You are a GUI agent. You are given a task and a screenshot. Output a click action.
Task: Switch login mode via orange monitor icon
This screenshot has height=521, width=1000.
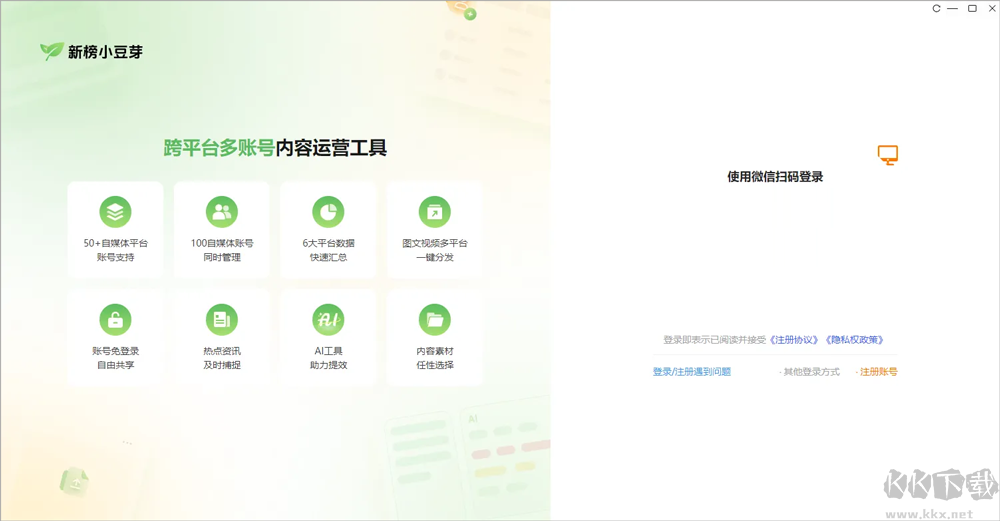pos(888,155)
